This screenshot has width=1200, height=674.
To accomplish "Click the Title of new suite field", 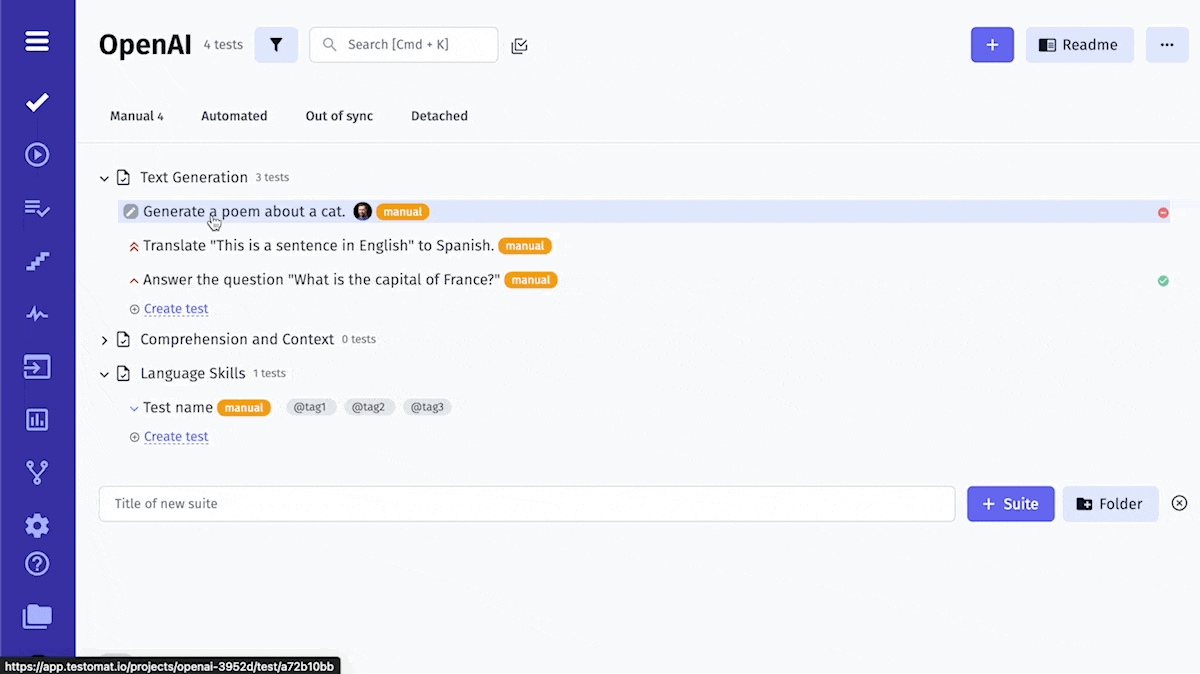I will [526, 504].
